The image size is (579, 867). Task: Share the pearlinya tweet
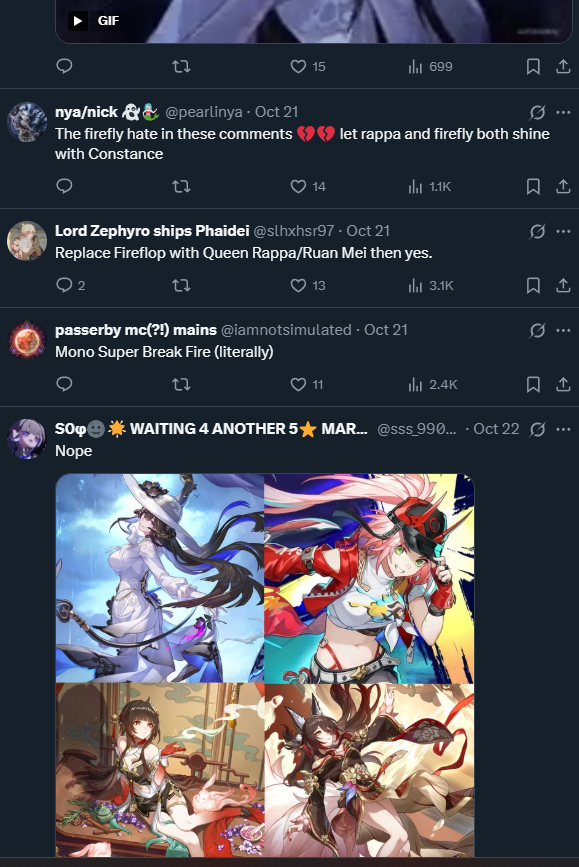tap(563, 186)
